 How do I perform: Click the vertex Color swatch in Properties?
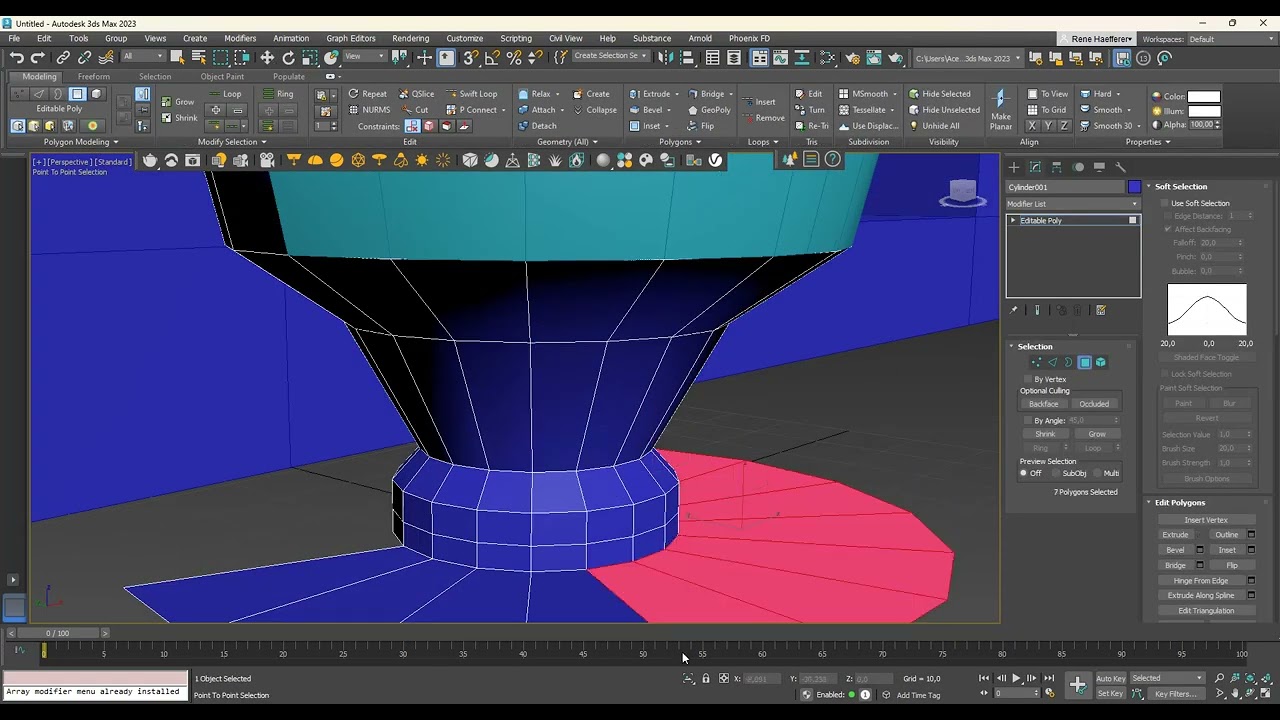click(1203, 97)
